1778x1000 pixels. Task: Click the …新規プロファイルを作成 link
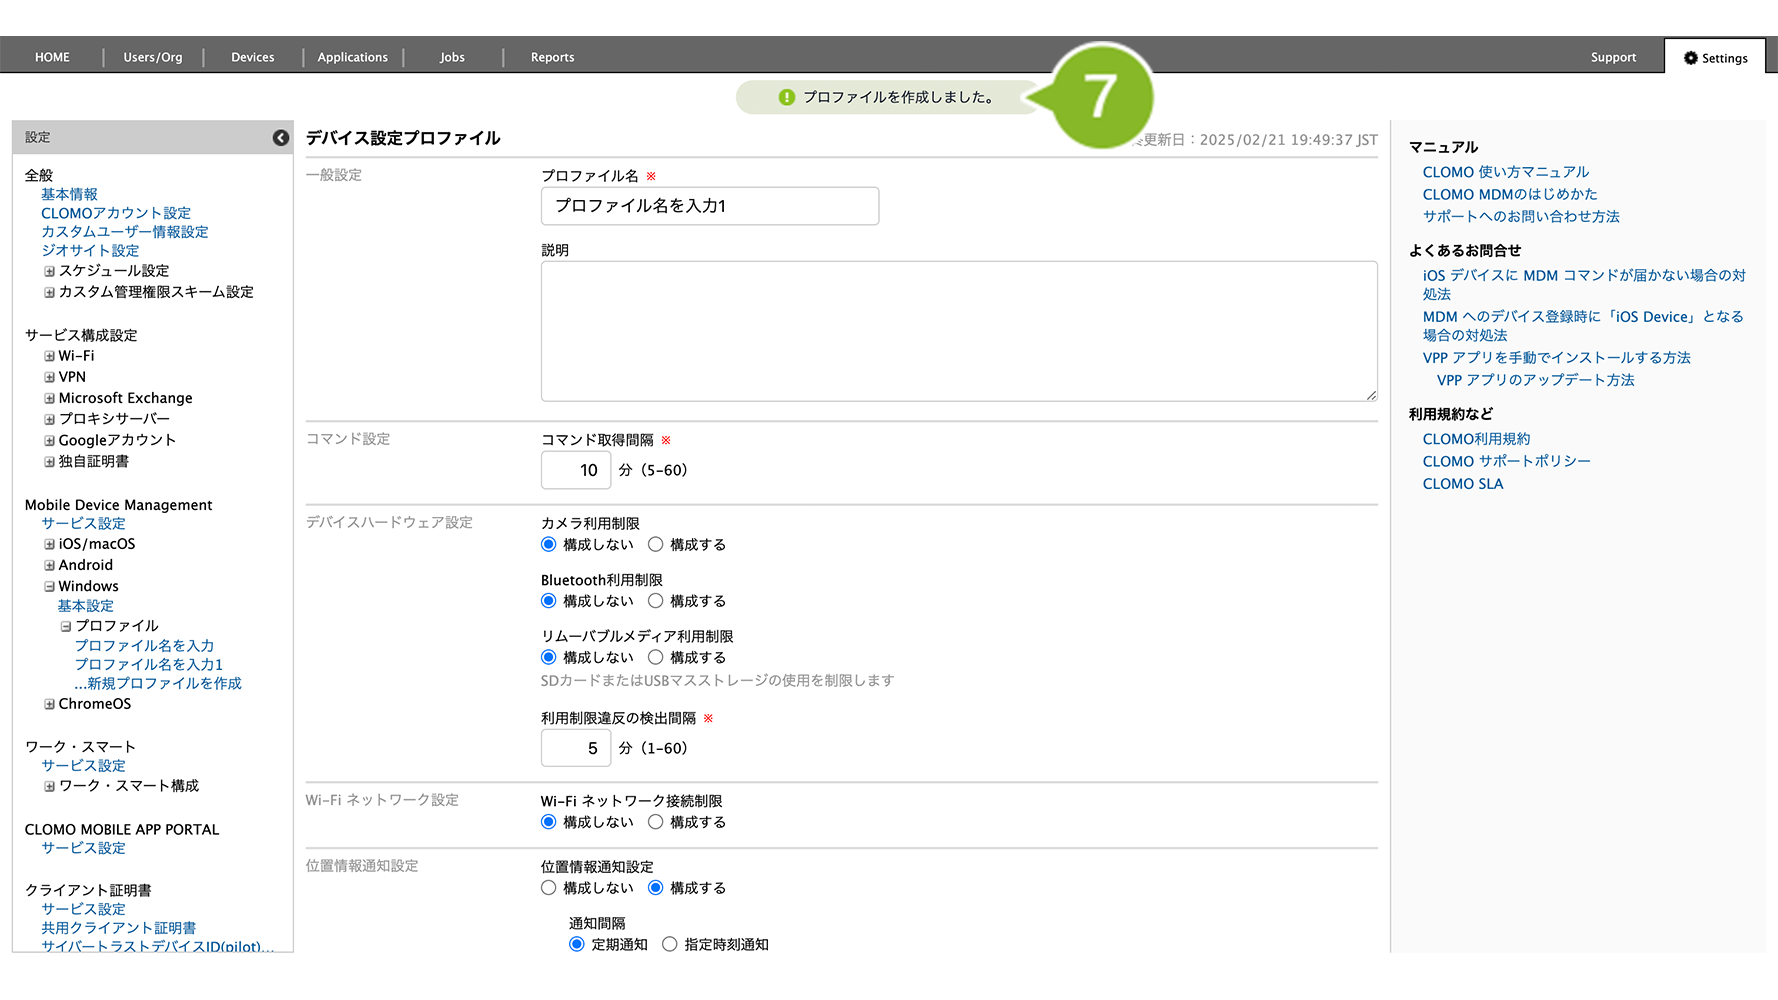pyautogui.click(x=158, y=683)
